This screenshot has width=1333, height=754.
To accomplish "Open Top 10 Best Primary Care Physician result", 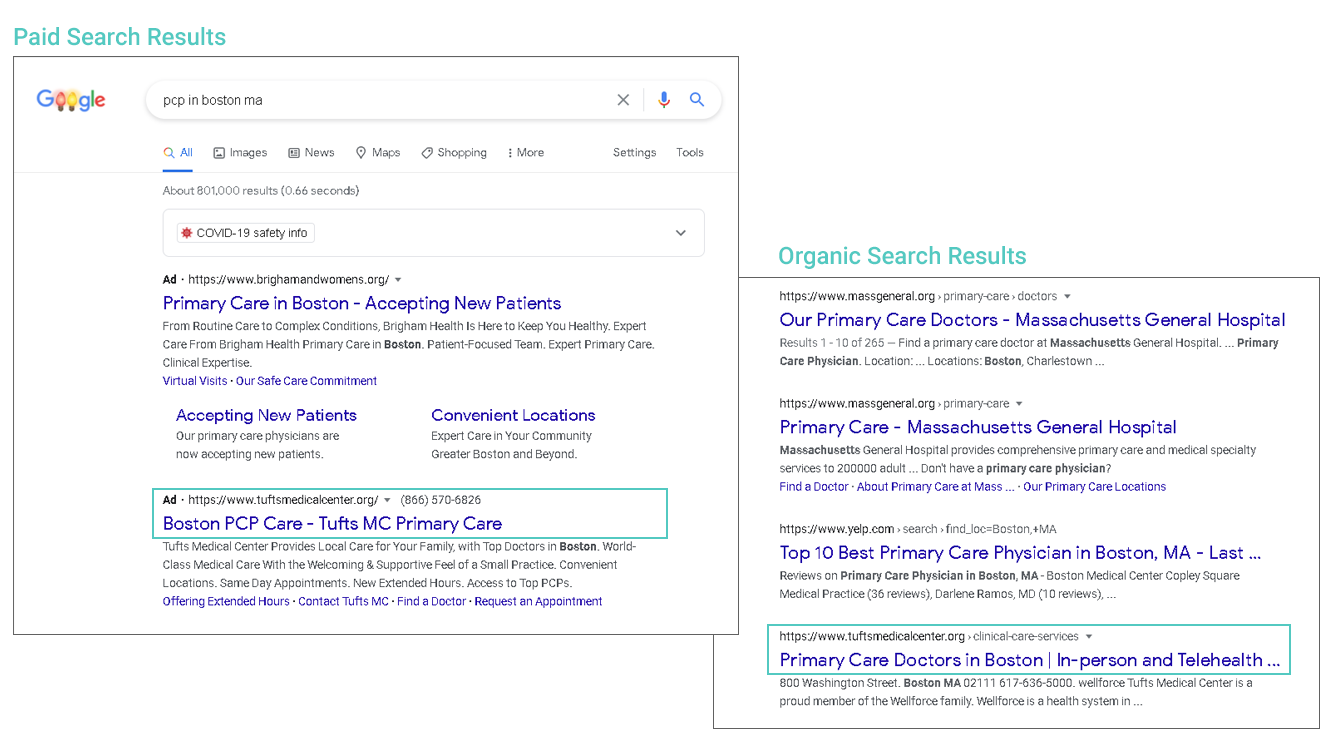I will (1020, 553).
